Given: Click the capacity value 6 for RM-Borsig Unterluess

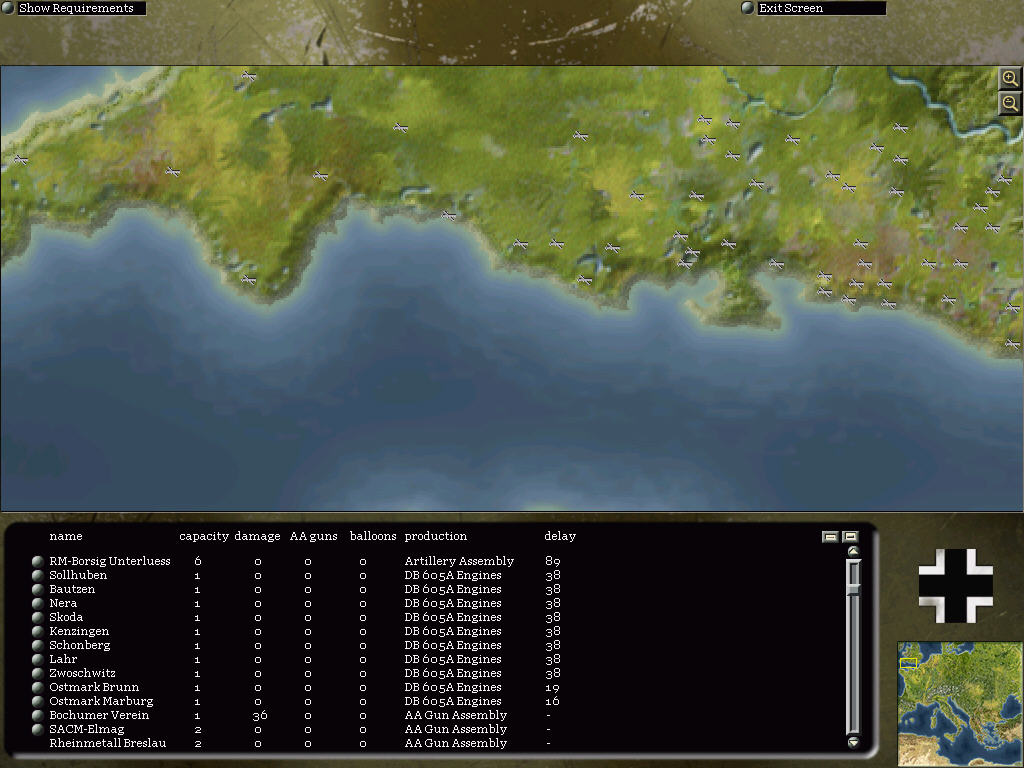Looking at the screenshot, I should tap(197, 561).
